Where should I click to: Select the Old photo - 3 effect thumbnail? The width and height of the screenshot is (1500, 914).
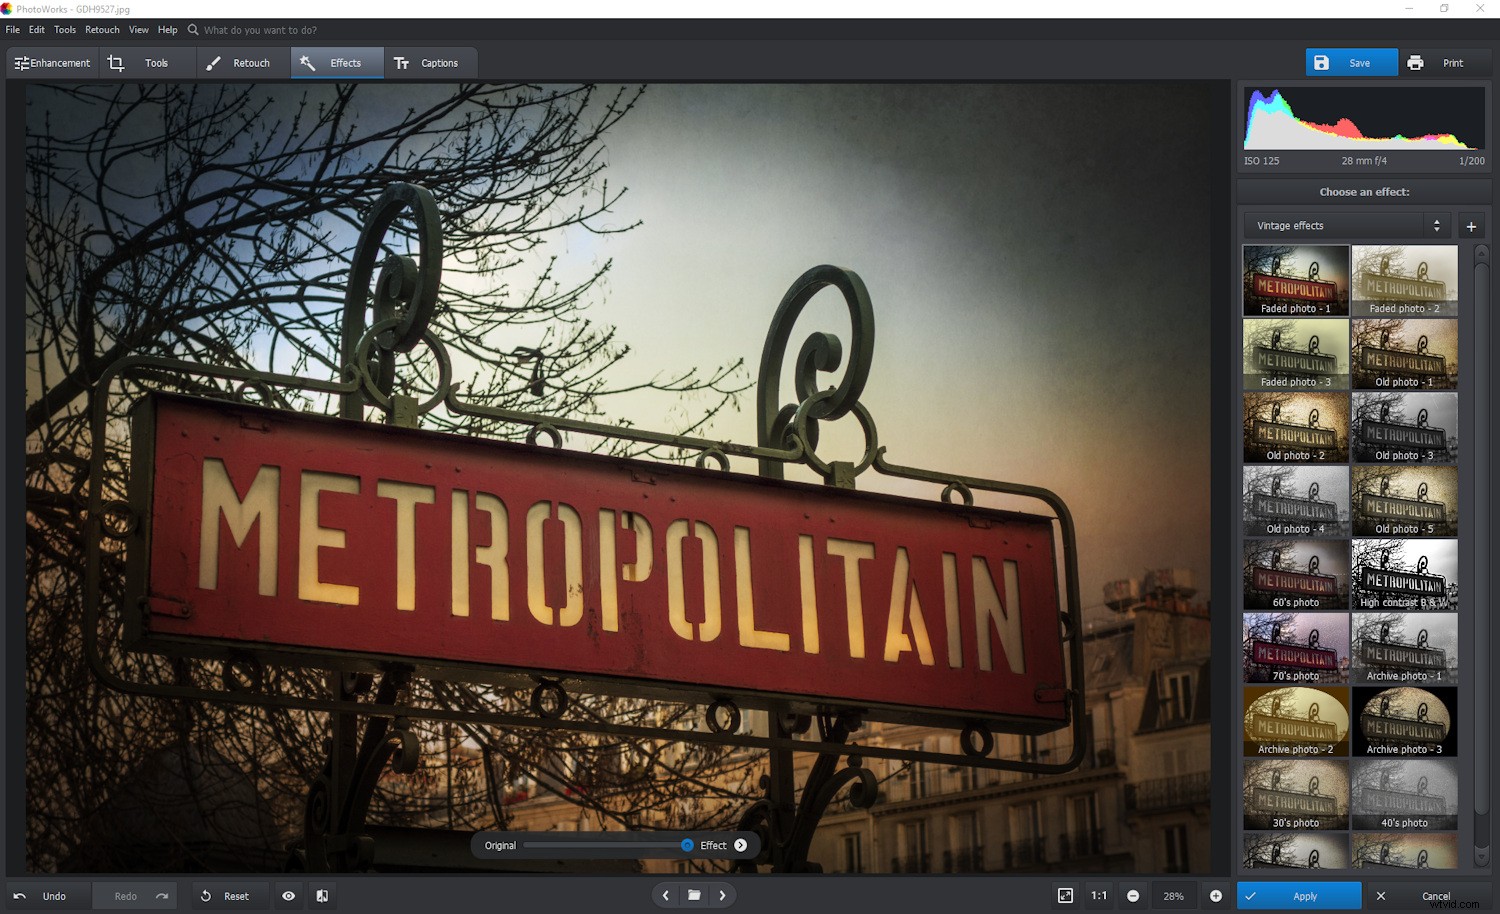click(x=1404, y=427)
